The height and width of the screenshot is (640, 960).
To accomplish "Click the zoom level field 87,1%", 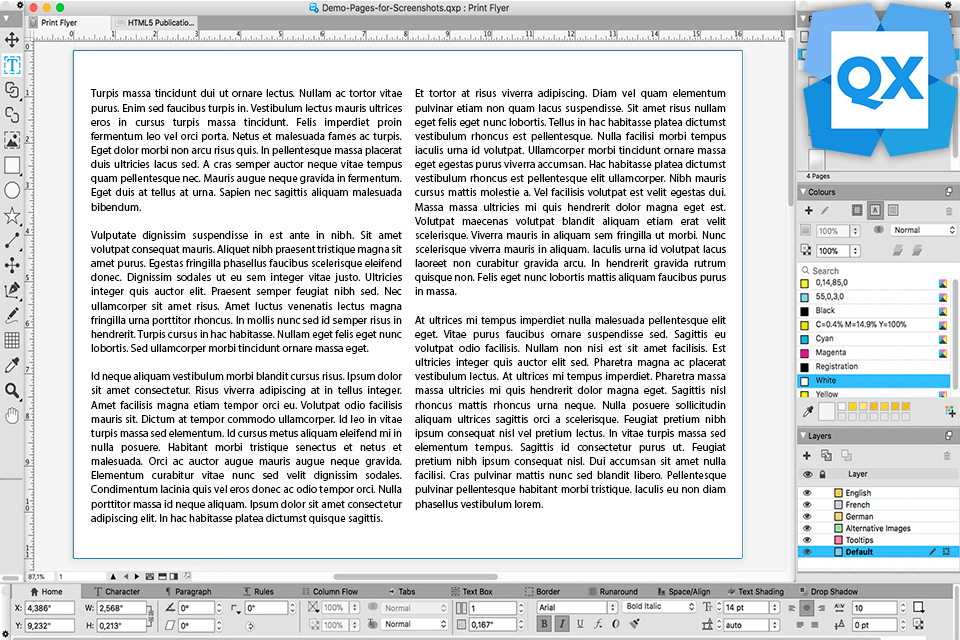I will (39, 576).
